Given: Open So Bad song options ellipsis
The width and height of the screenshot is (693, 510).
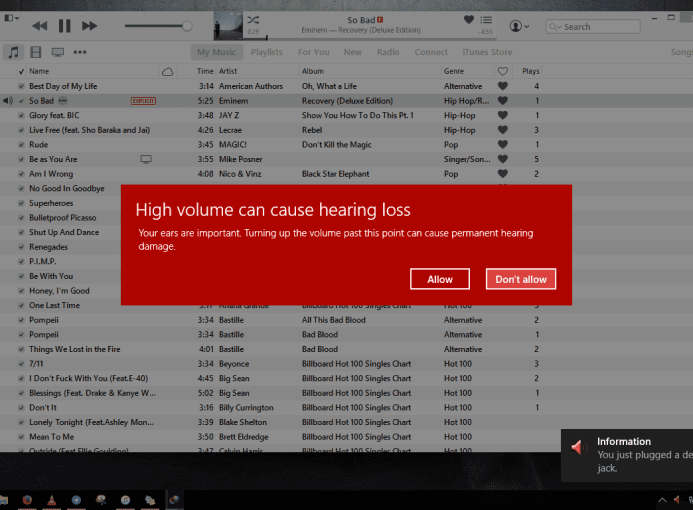Looking at the screenshot, I should [63, 101].
